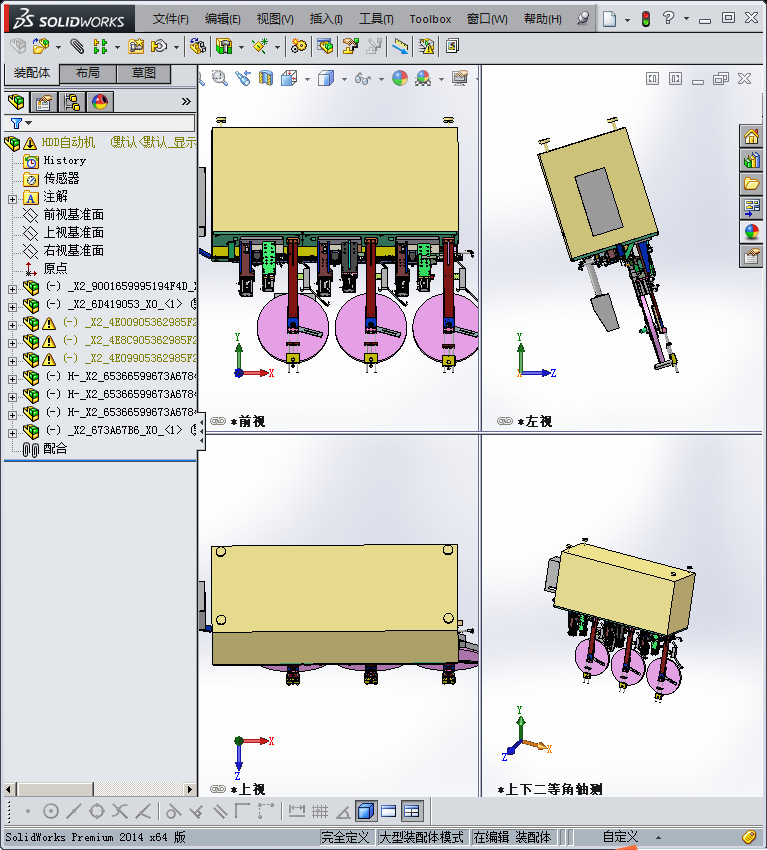This screenshot has width=767, height=850.
Task: Click the feature tree horizontal scrollbar right arrow
Action: (189, 789)
